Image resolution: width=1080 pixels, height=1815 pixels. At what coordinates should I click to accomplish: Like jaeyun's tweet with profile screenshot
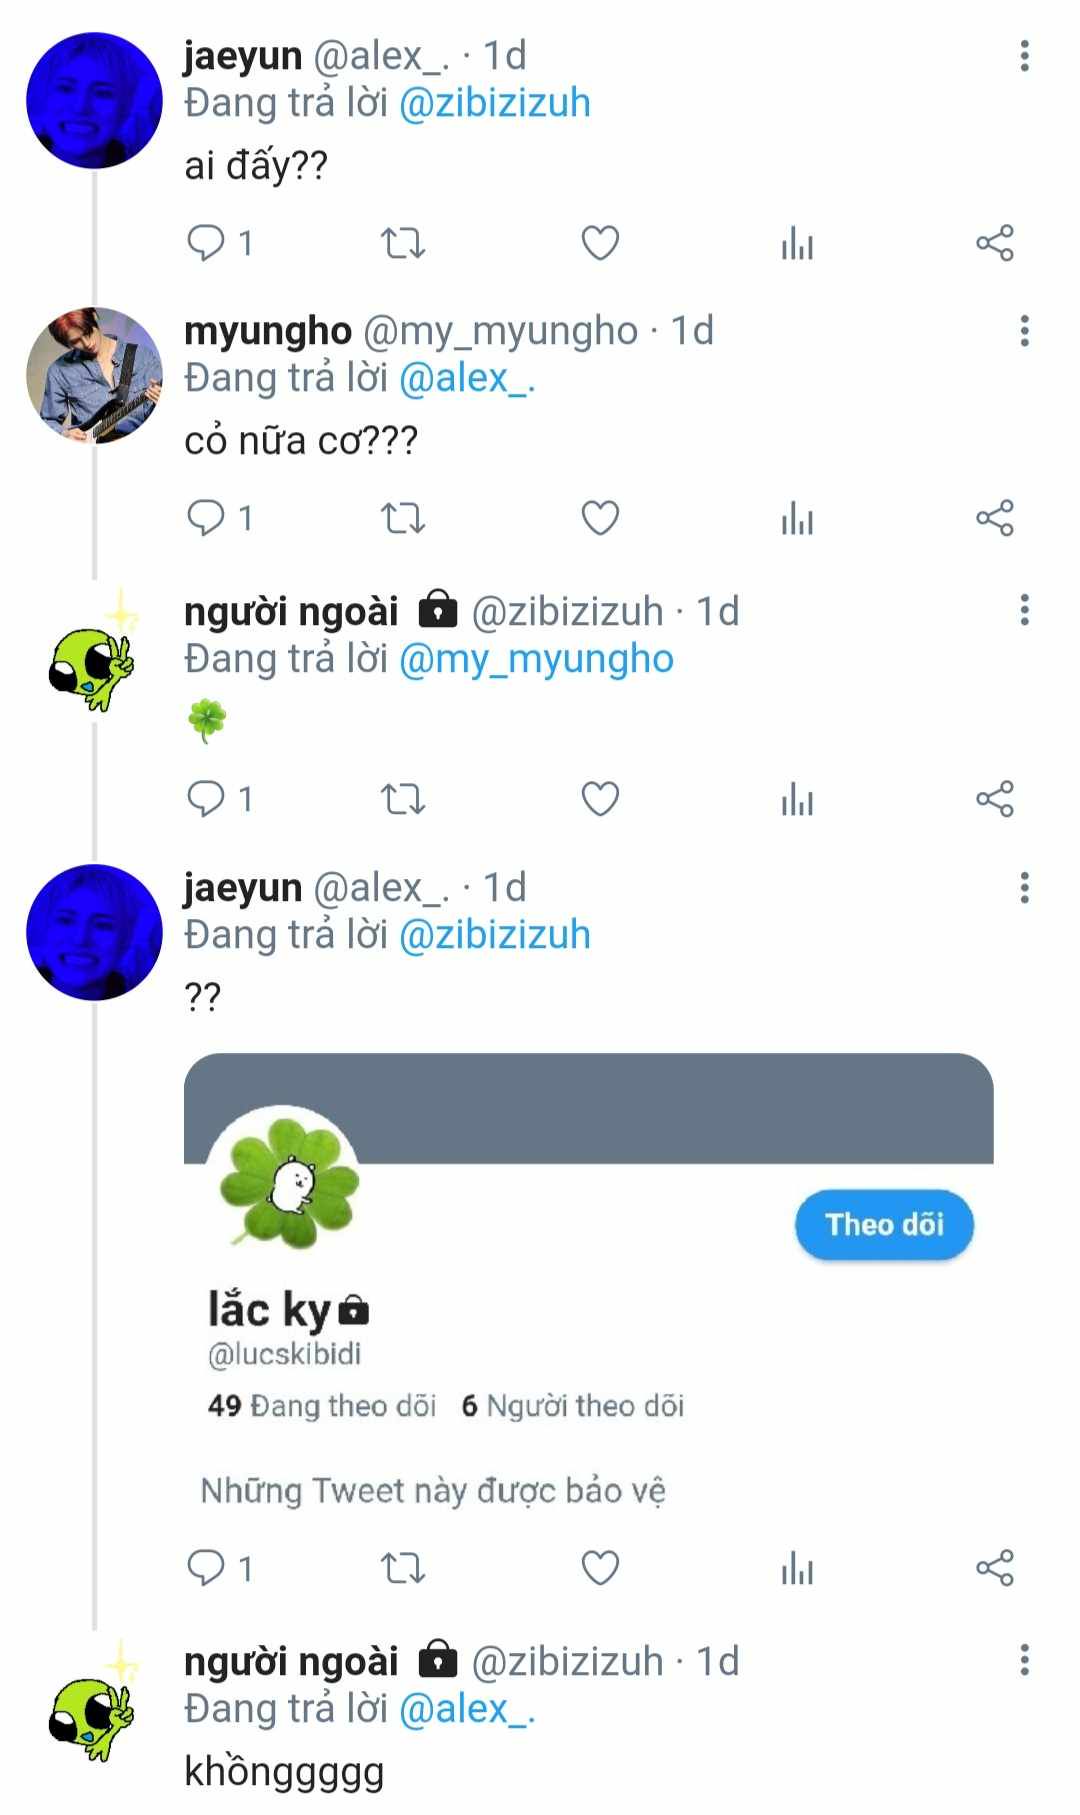click(x=600, y=1568)
